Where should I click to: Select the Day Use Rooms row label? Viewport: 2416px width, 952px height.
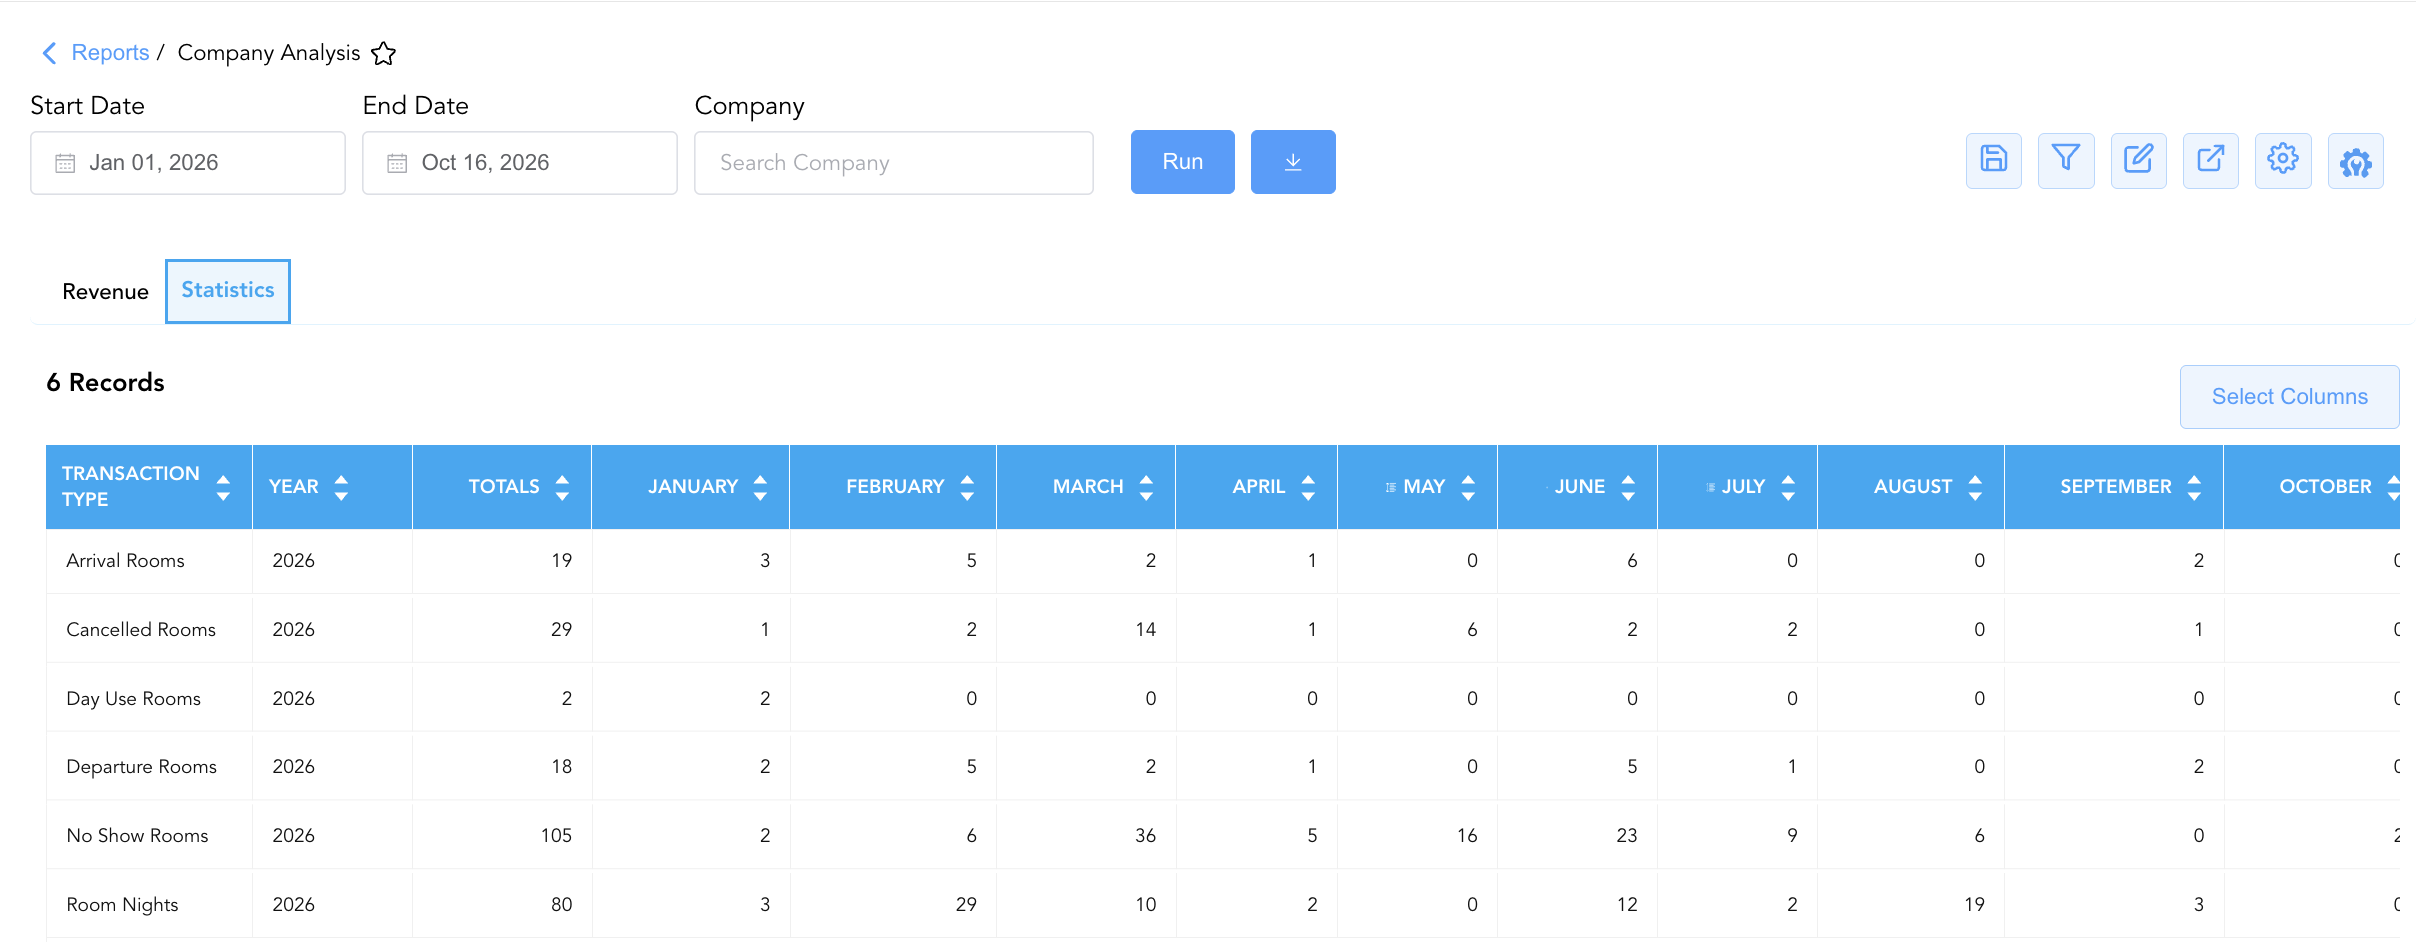coord(133,699)
